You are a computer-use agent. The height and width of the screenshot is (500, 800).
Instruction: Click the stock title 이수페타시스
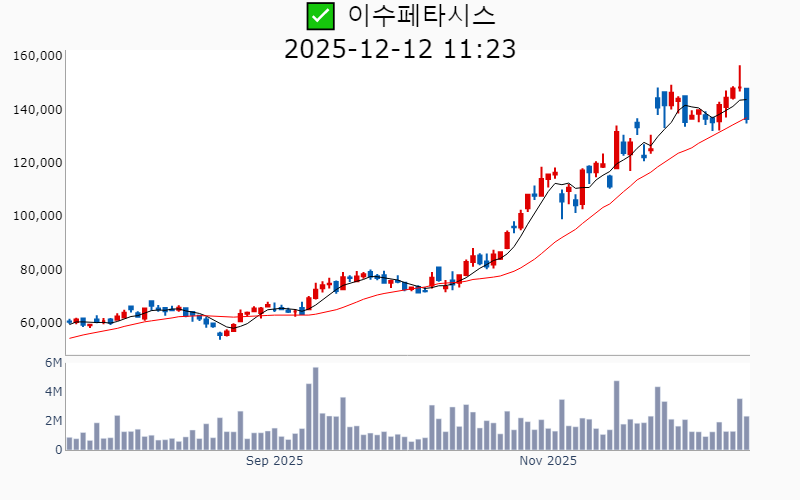click(421, 16)
